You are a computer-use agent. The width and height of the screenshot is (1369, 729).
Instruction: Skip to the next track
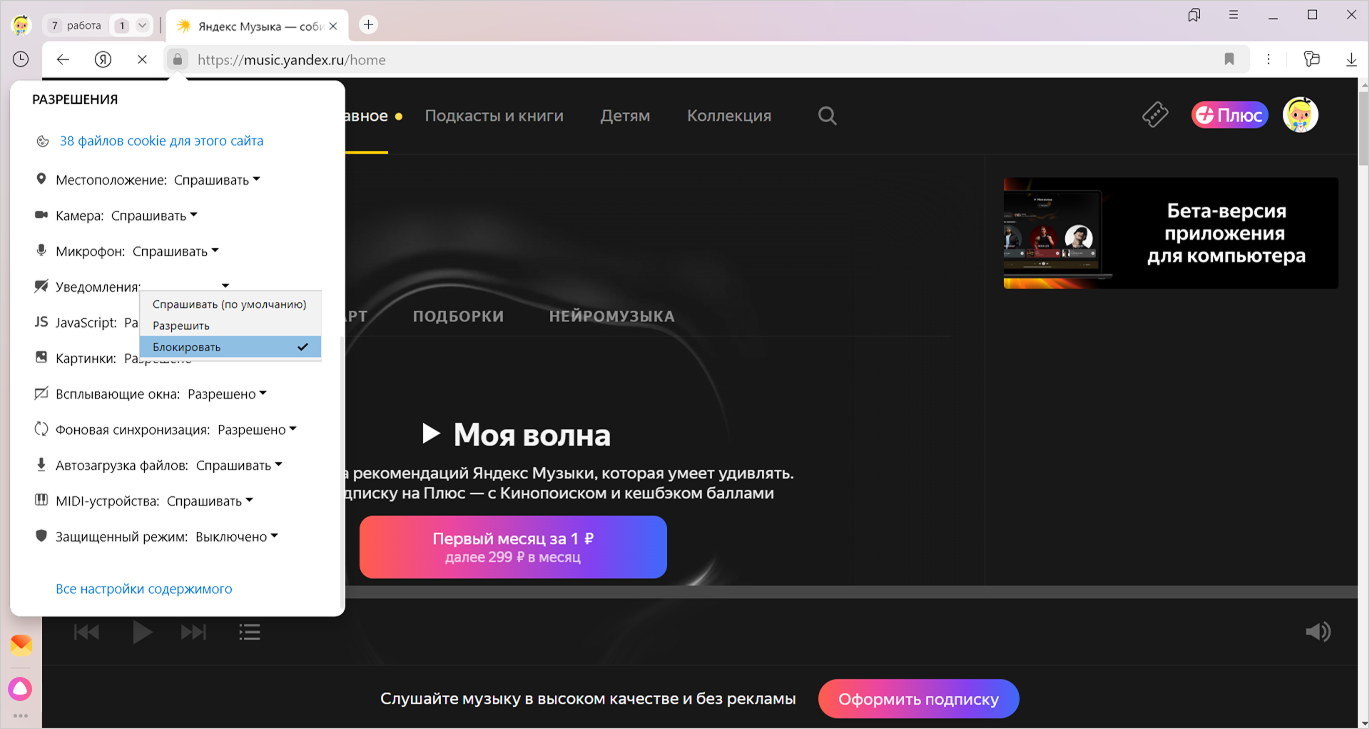[193, 631]
